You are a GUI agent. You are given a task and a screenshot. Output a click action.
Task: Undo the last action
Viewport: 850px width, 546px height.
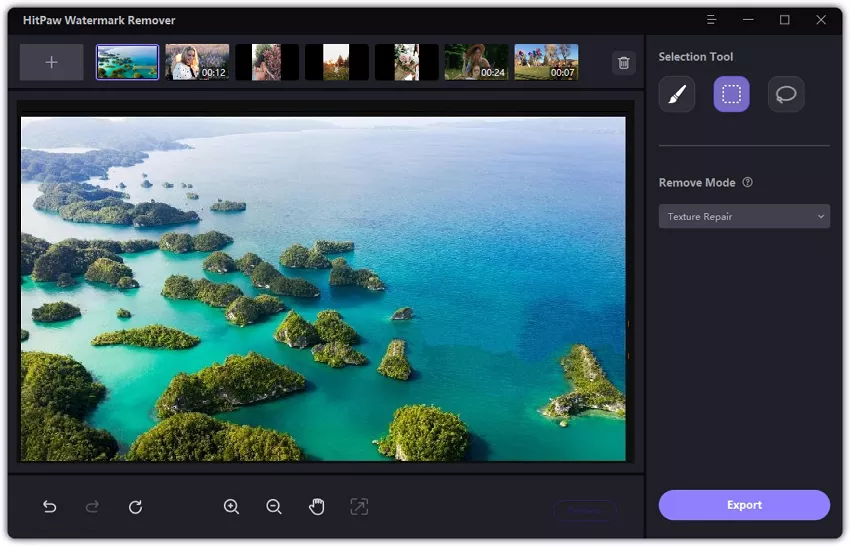tap(49, 506)
